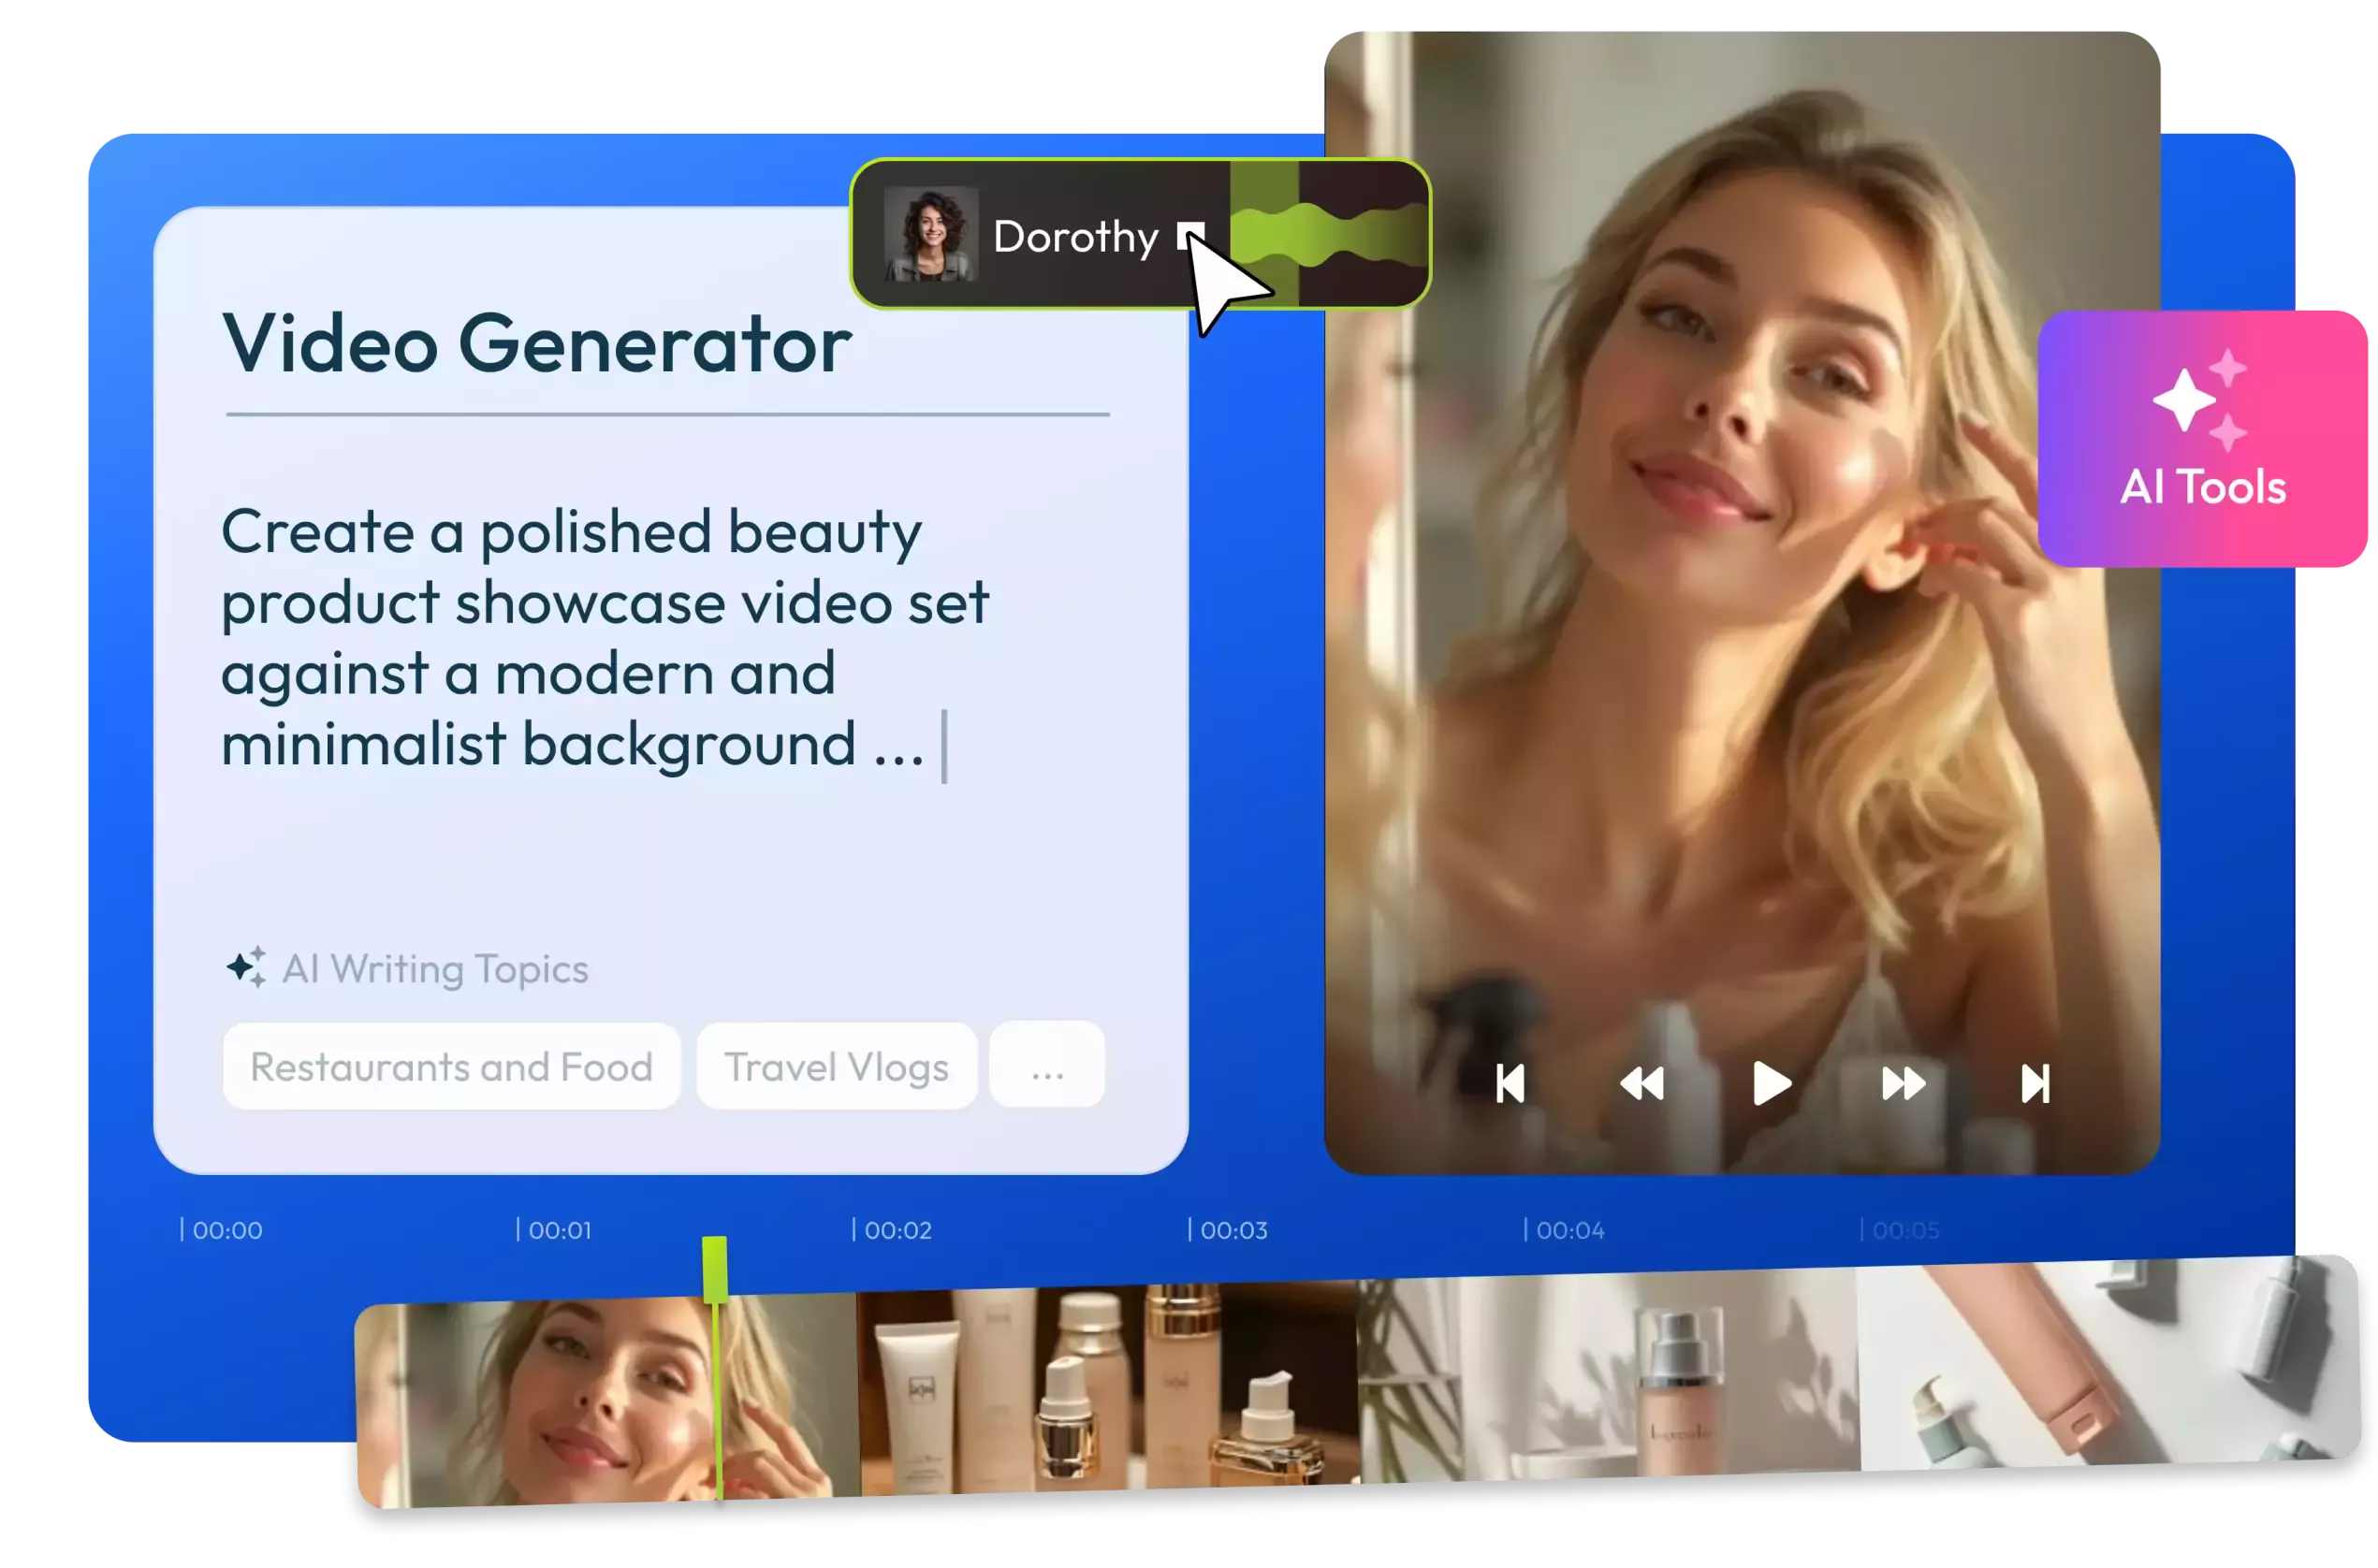
Task: Open the AI Tools sparkle card
Action: pyautogui.click(x=2203, y=438)
